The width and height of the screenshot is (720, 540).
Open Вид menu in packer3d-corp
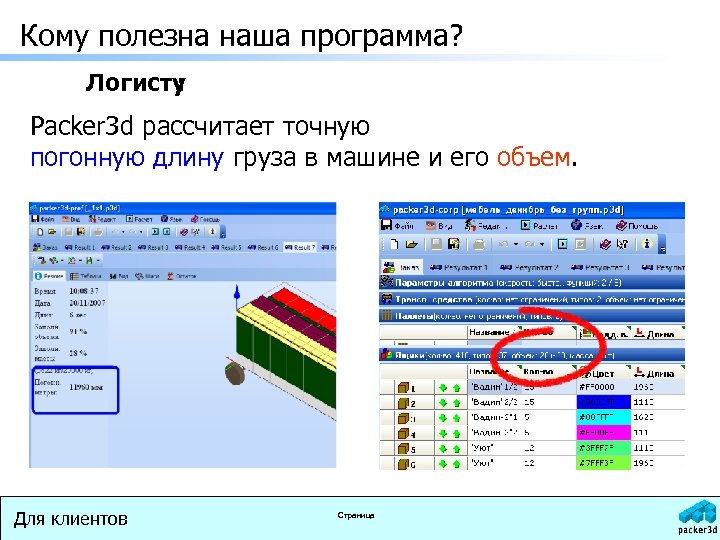(439, 225)
